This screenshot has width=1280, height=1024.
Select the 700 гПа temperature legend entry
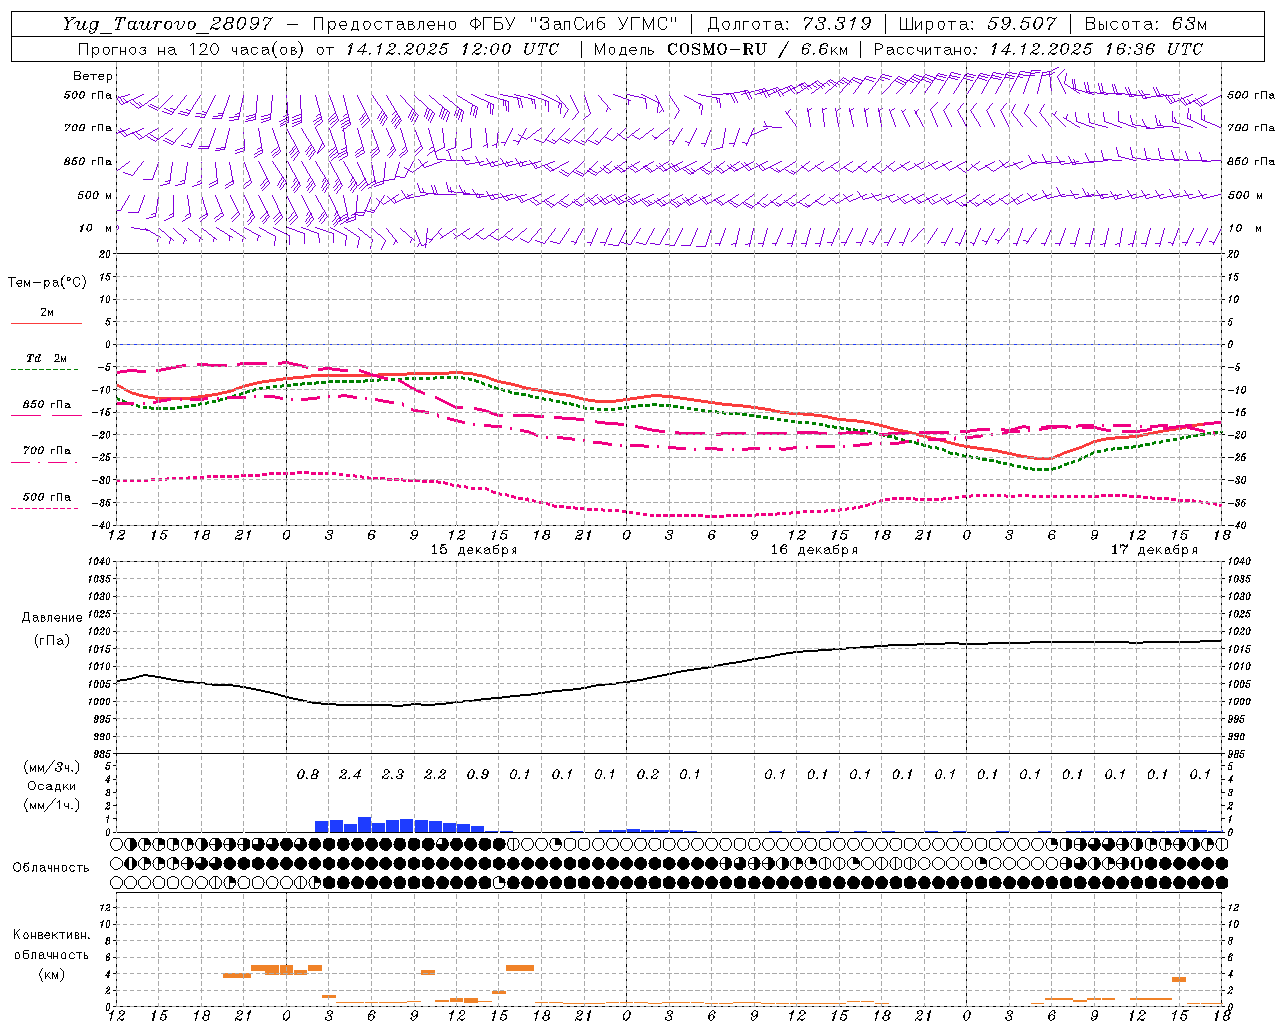click(x=47, y=451)
